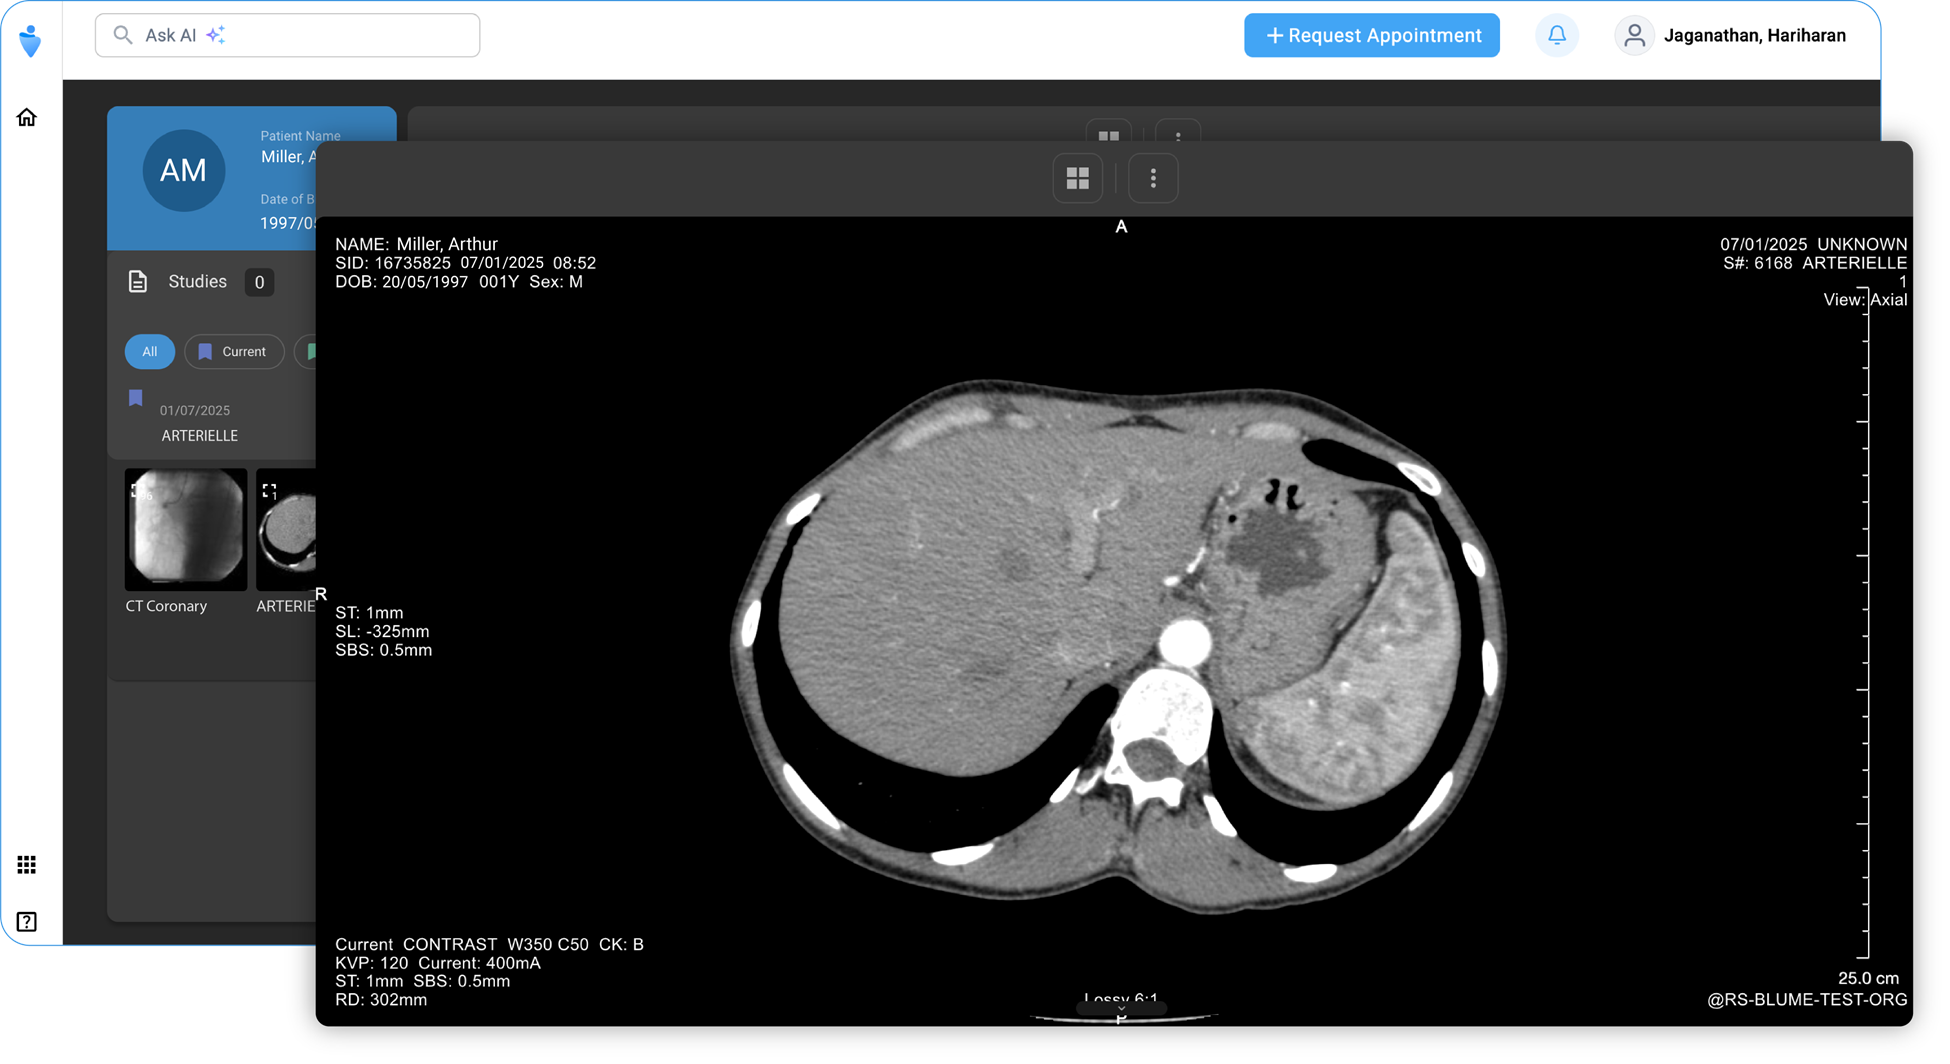Click the notification bell icon
The width and height of the screenshot is (1950, 1064).
pos(1557,36)
